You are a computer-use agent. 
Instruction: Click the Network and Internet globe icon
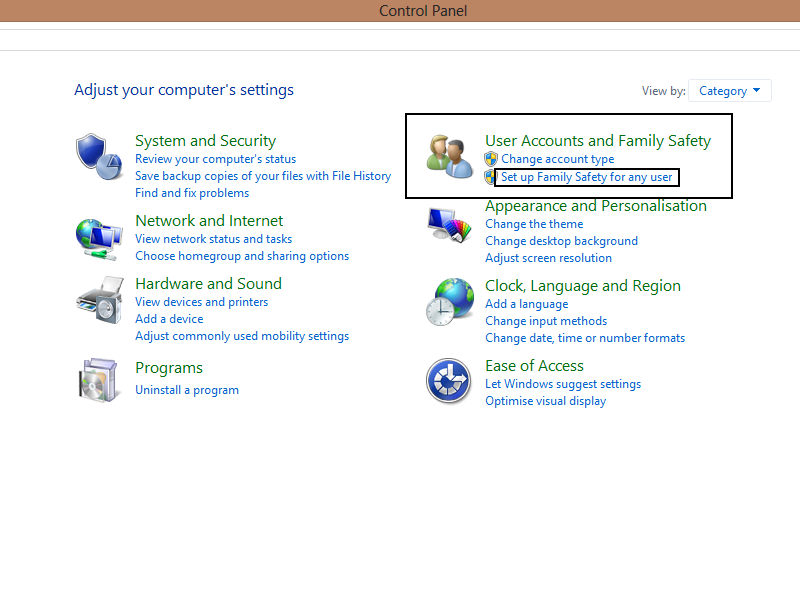tap(99, 239)
